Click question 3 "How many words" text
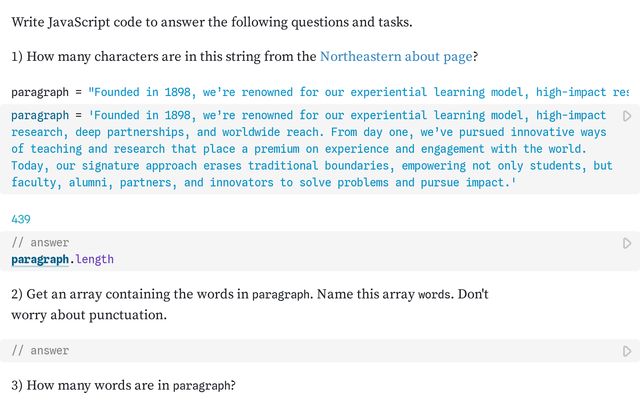 click(x=123, y=385)
